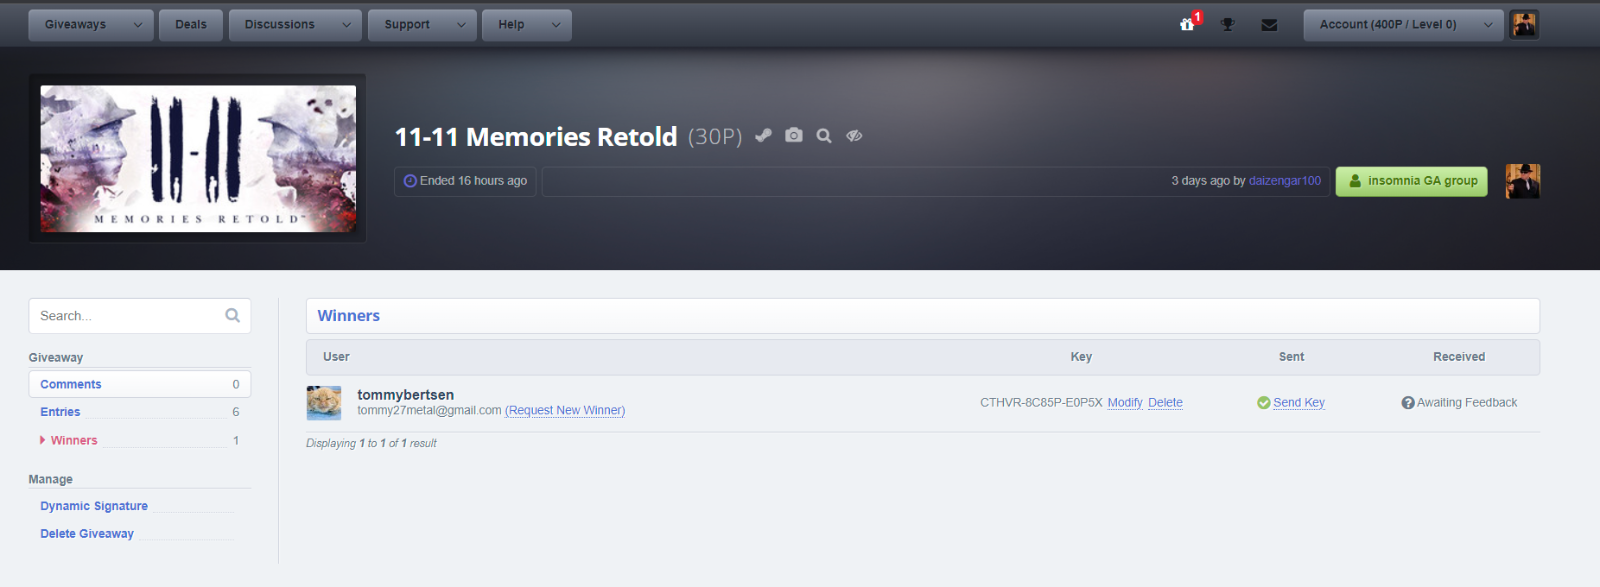Click the camera screenshots icon beside the title

[794, 136]
